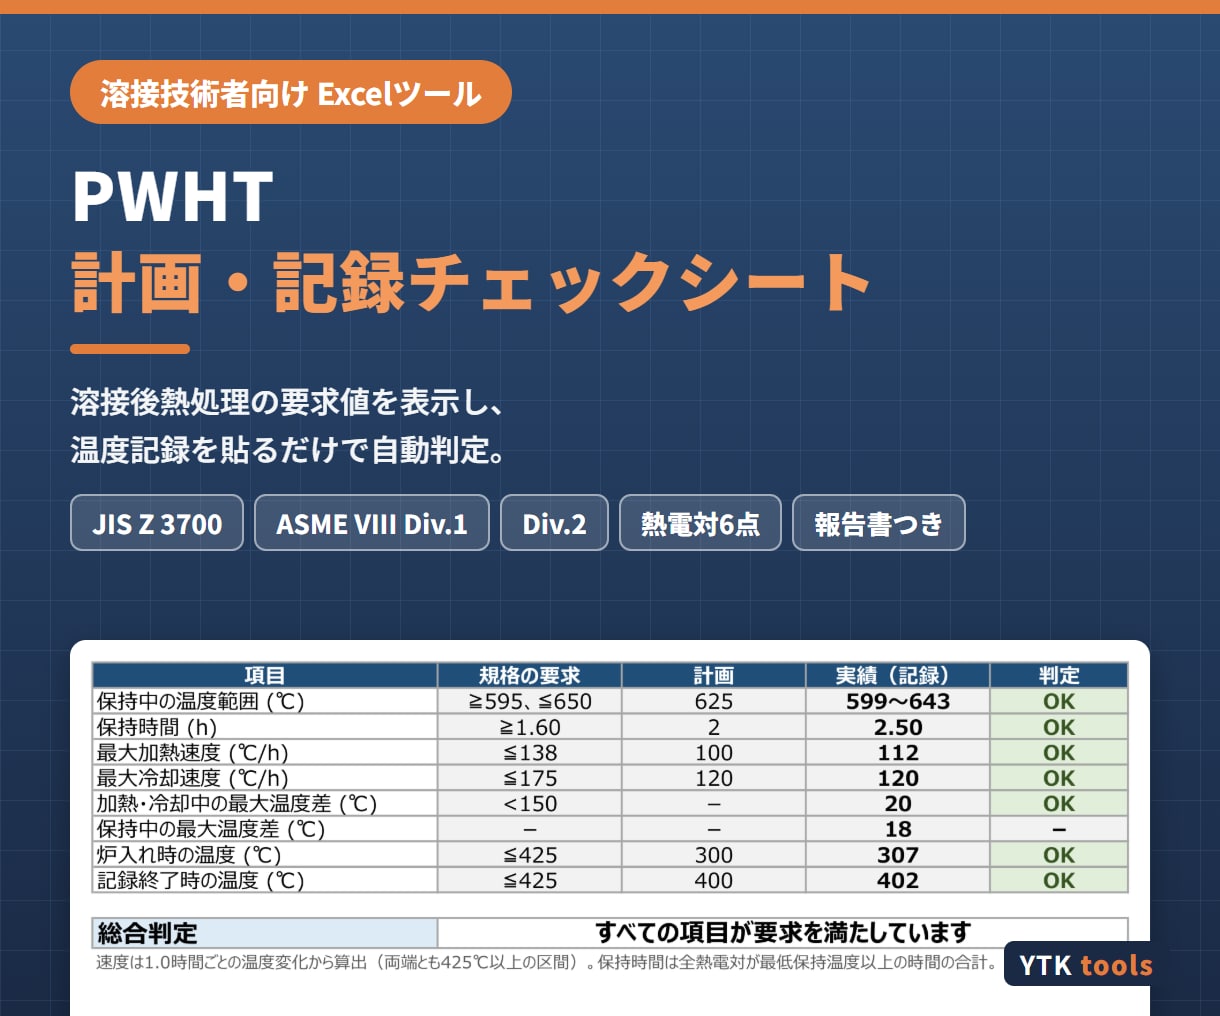Viewport: 1220px width, 1016px height.
Task: Click the ≦175 requirement cell
Action: pyautogui.click(x=530, y=778)
